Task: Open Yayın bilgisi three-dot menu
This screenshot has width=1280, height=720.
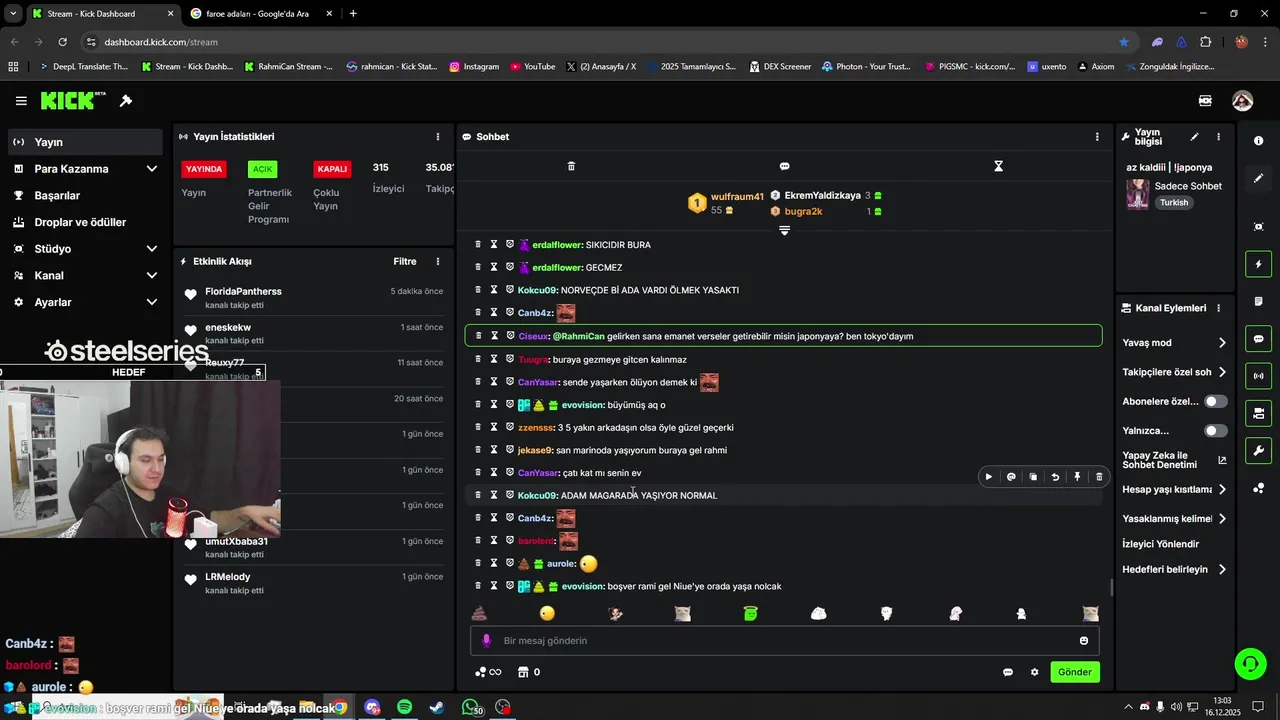Action: [1218, 137]
